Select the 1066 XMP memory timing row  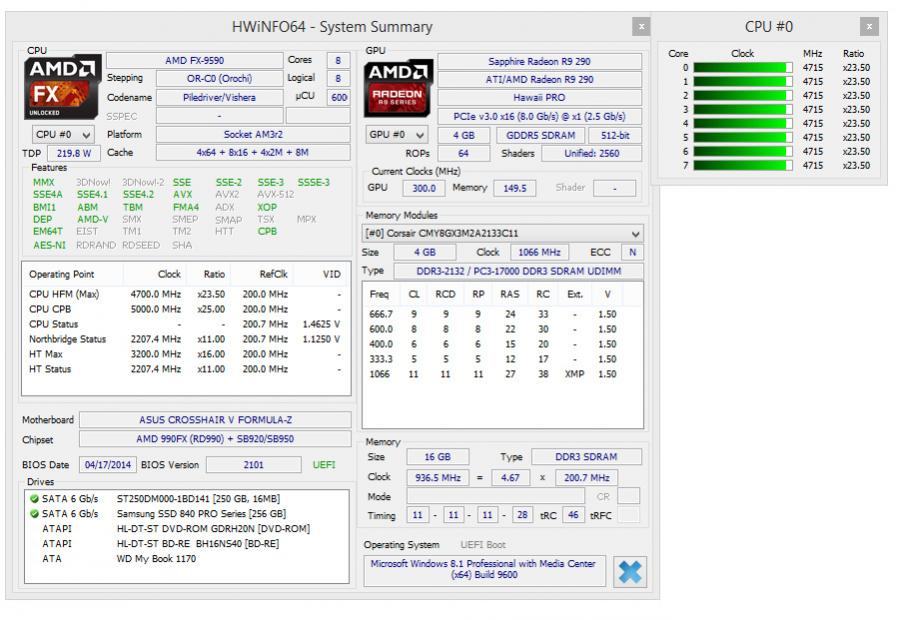[x=502, y=374]
